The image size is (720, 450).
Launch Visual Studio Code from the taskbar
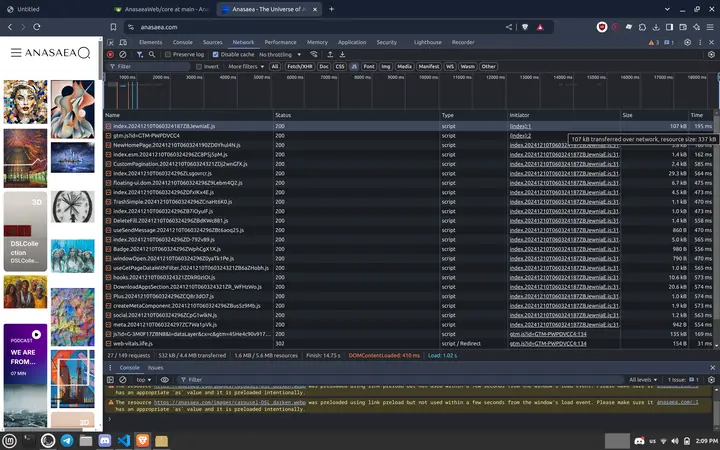pyautogui.click(x=124, y=440)
